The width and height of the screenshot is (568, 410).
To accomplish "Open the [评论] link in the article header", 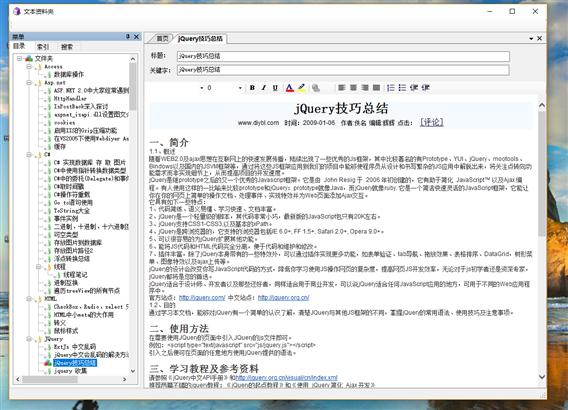I will (x=431, y=122).
